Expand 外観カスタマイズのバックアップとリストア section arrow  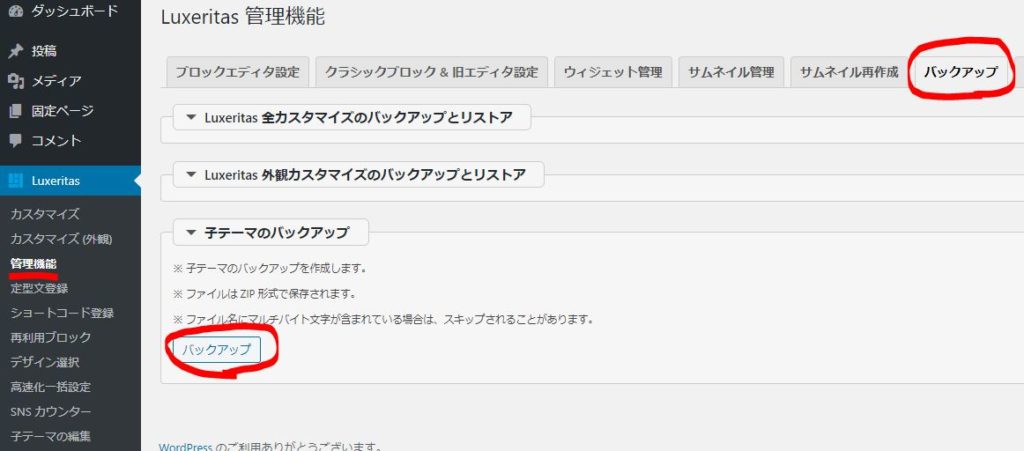point(191,175)
